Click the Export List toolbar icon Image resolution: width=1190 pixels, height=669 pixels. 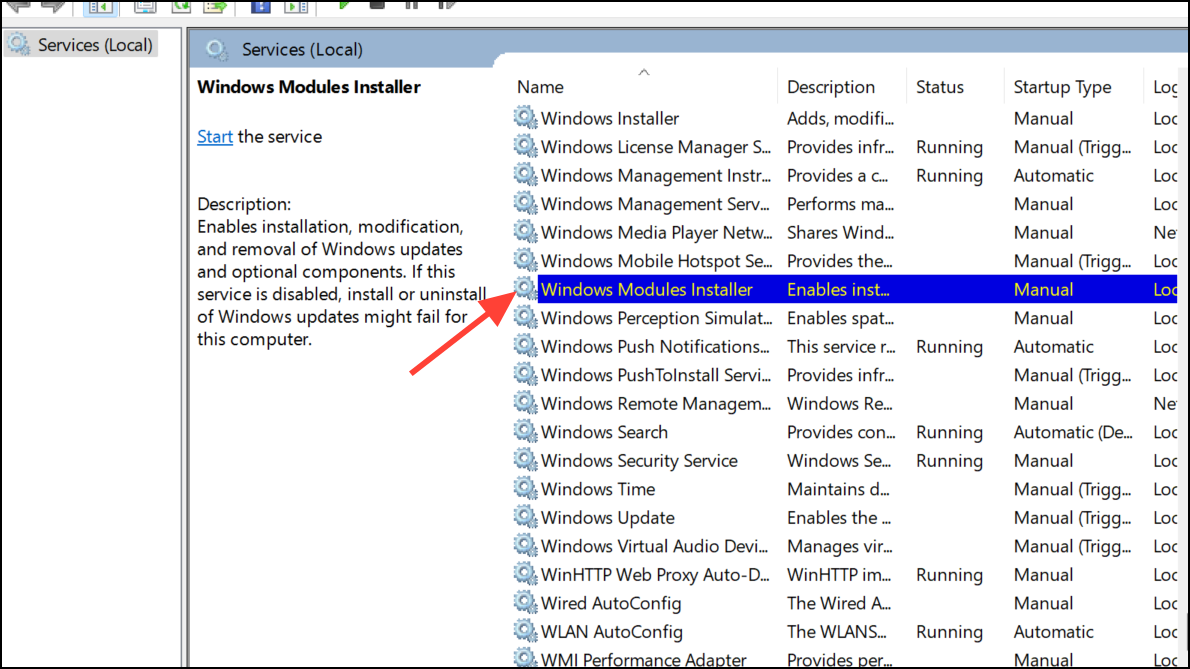(216, 6)
